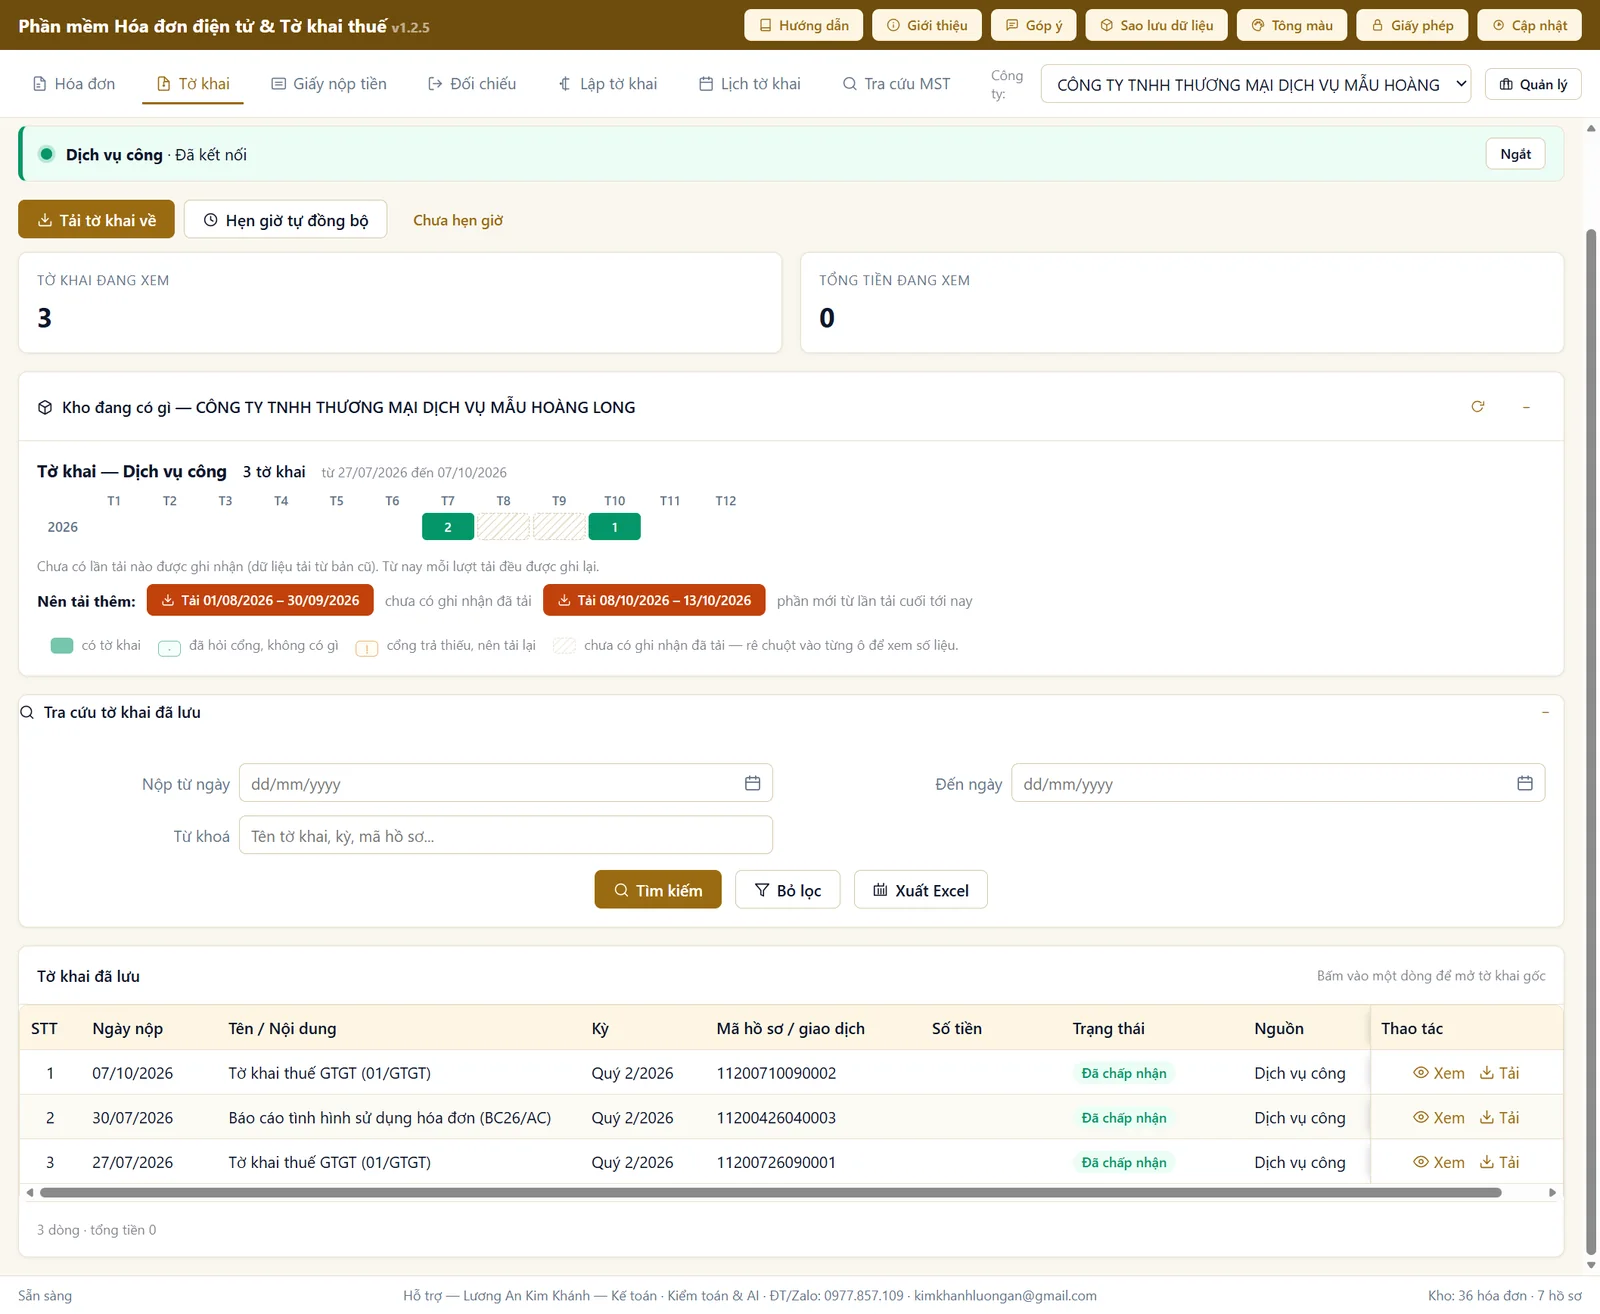Open Tông màu theme palette
This screenshot has width=1600, height=1314.
coord(1292,25)
